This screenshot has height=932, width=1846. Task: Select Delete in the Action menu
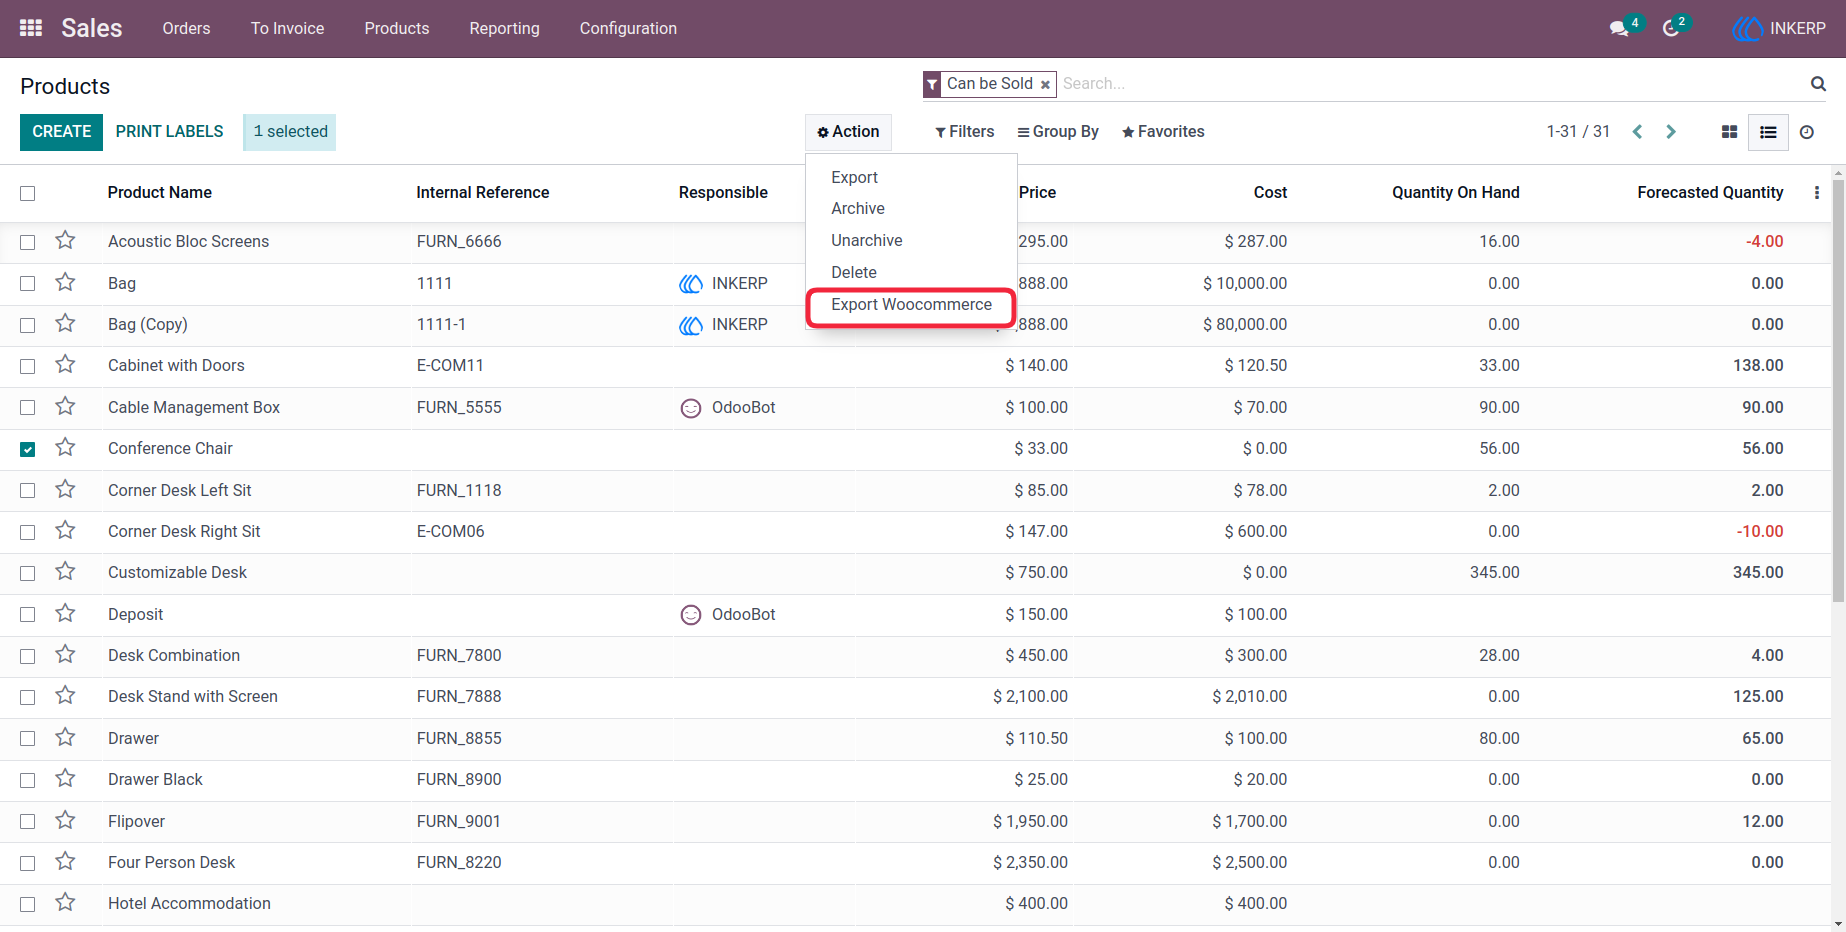tap(854, 273)
